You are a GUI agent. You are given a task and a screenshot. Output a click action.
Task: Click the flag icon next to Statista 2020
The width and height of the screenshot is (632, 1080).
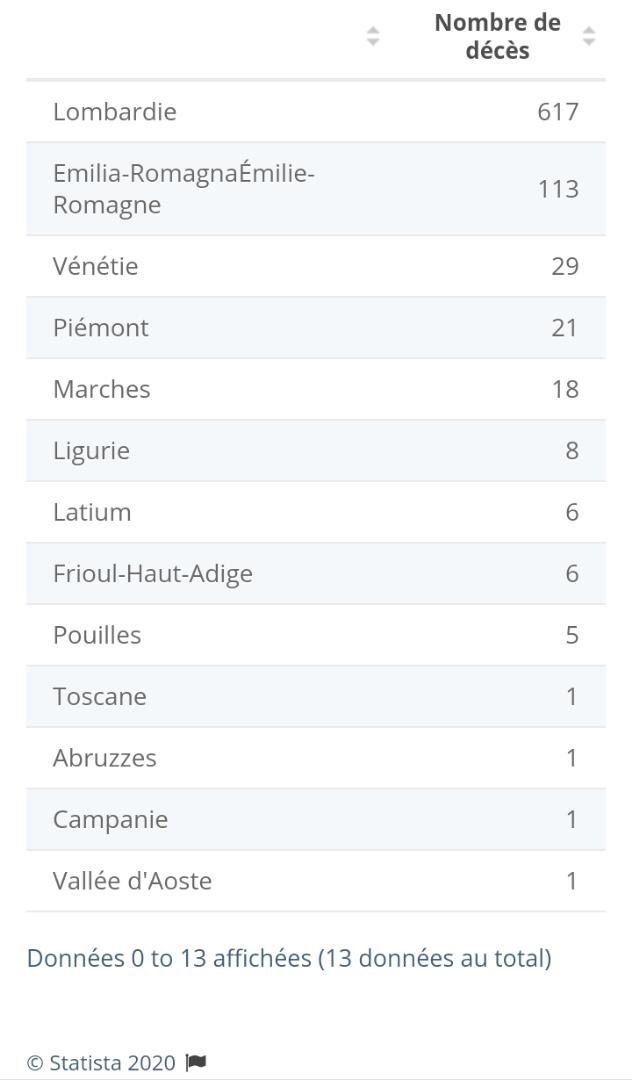[x=196, y=1062]
